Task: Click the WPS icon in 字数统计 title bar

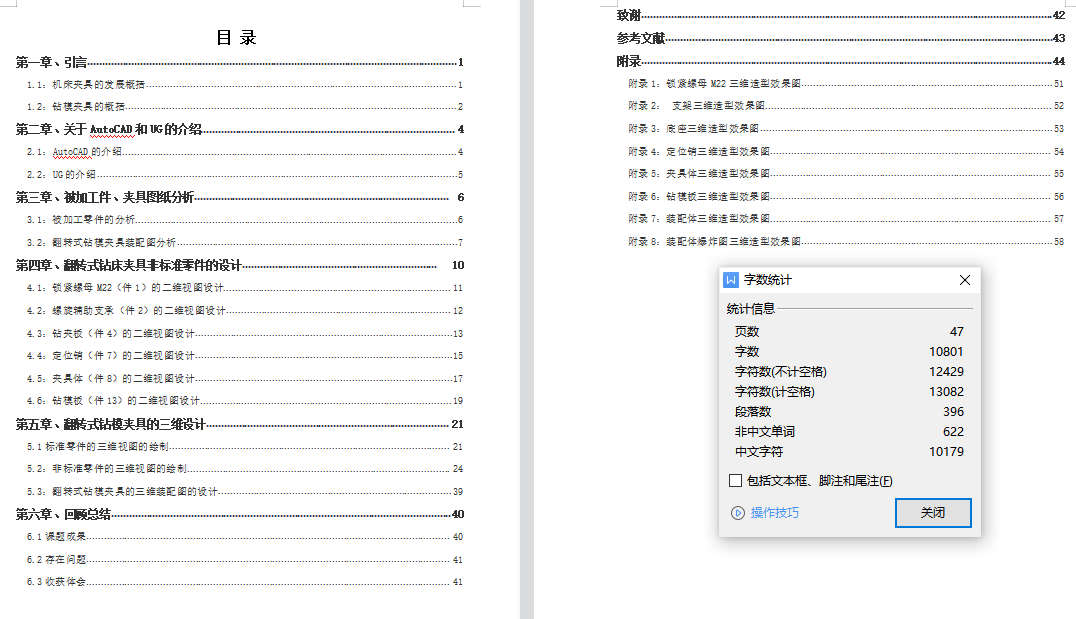Action: click(731, 280)
